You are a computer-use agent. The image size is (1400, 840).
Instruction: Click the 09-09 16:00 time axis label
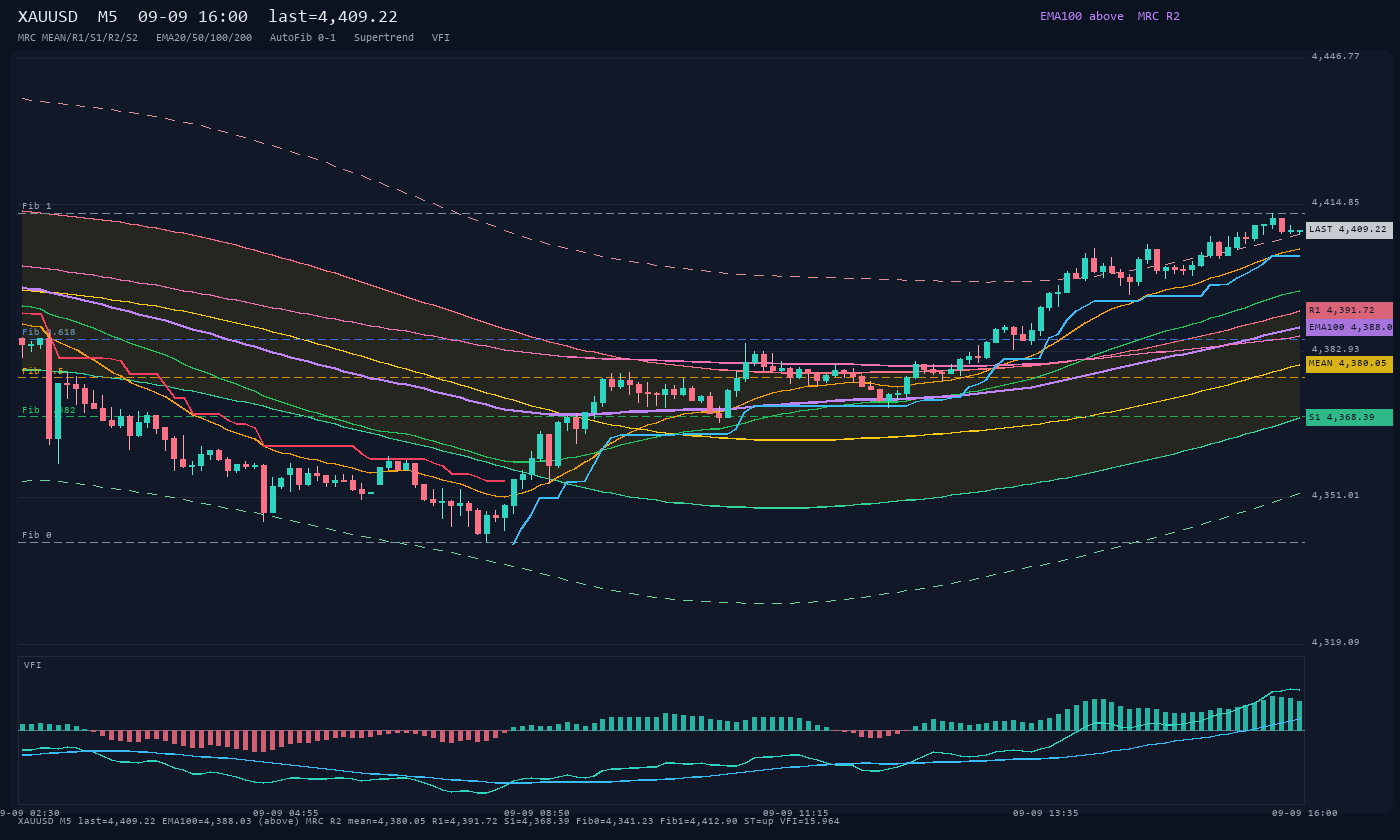point(1304,813)
